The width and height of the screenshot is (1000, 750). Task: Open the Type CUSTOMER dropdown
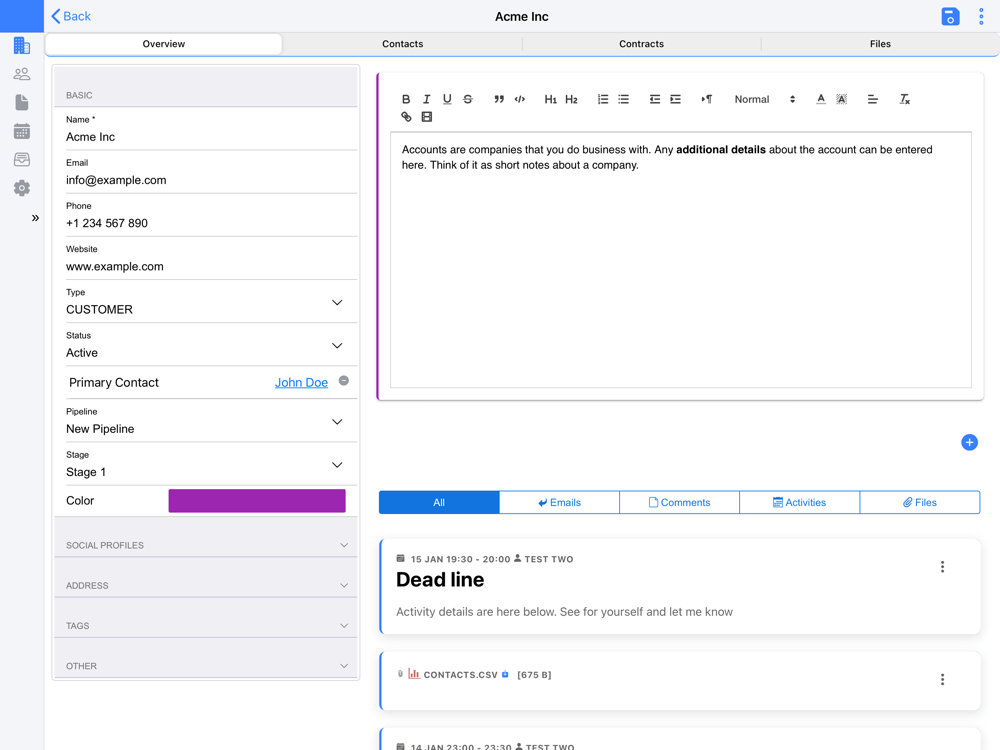pyautogui.click(x=206, y=302)
